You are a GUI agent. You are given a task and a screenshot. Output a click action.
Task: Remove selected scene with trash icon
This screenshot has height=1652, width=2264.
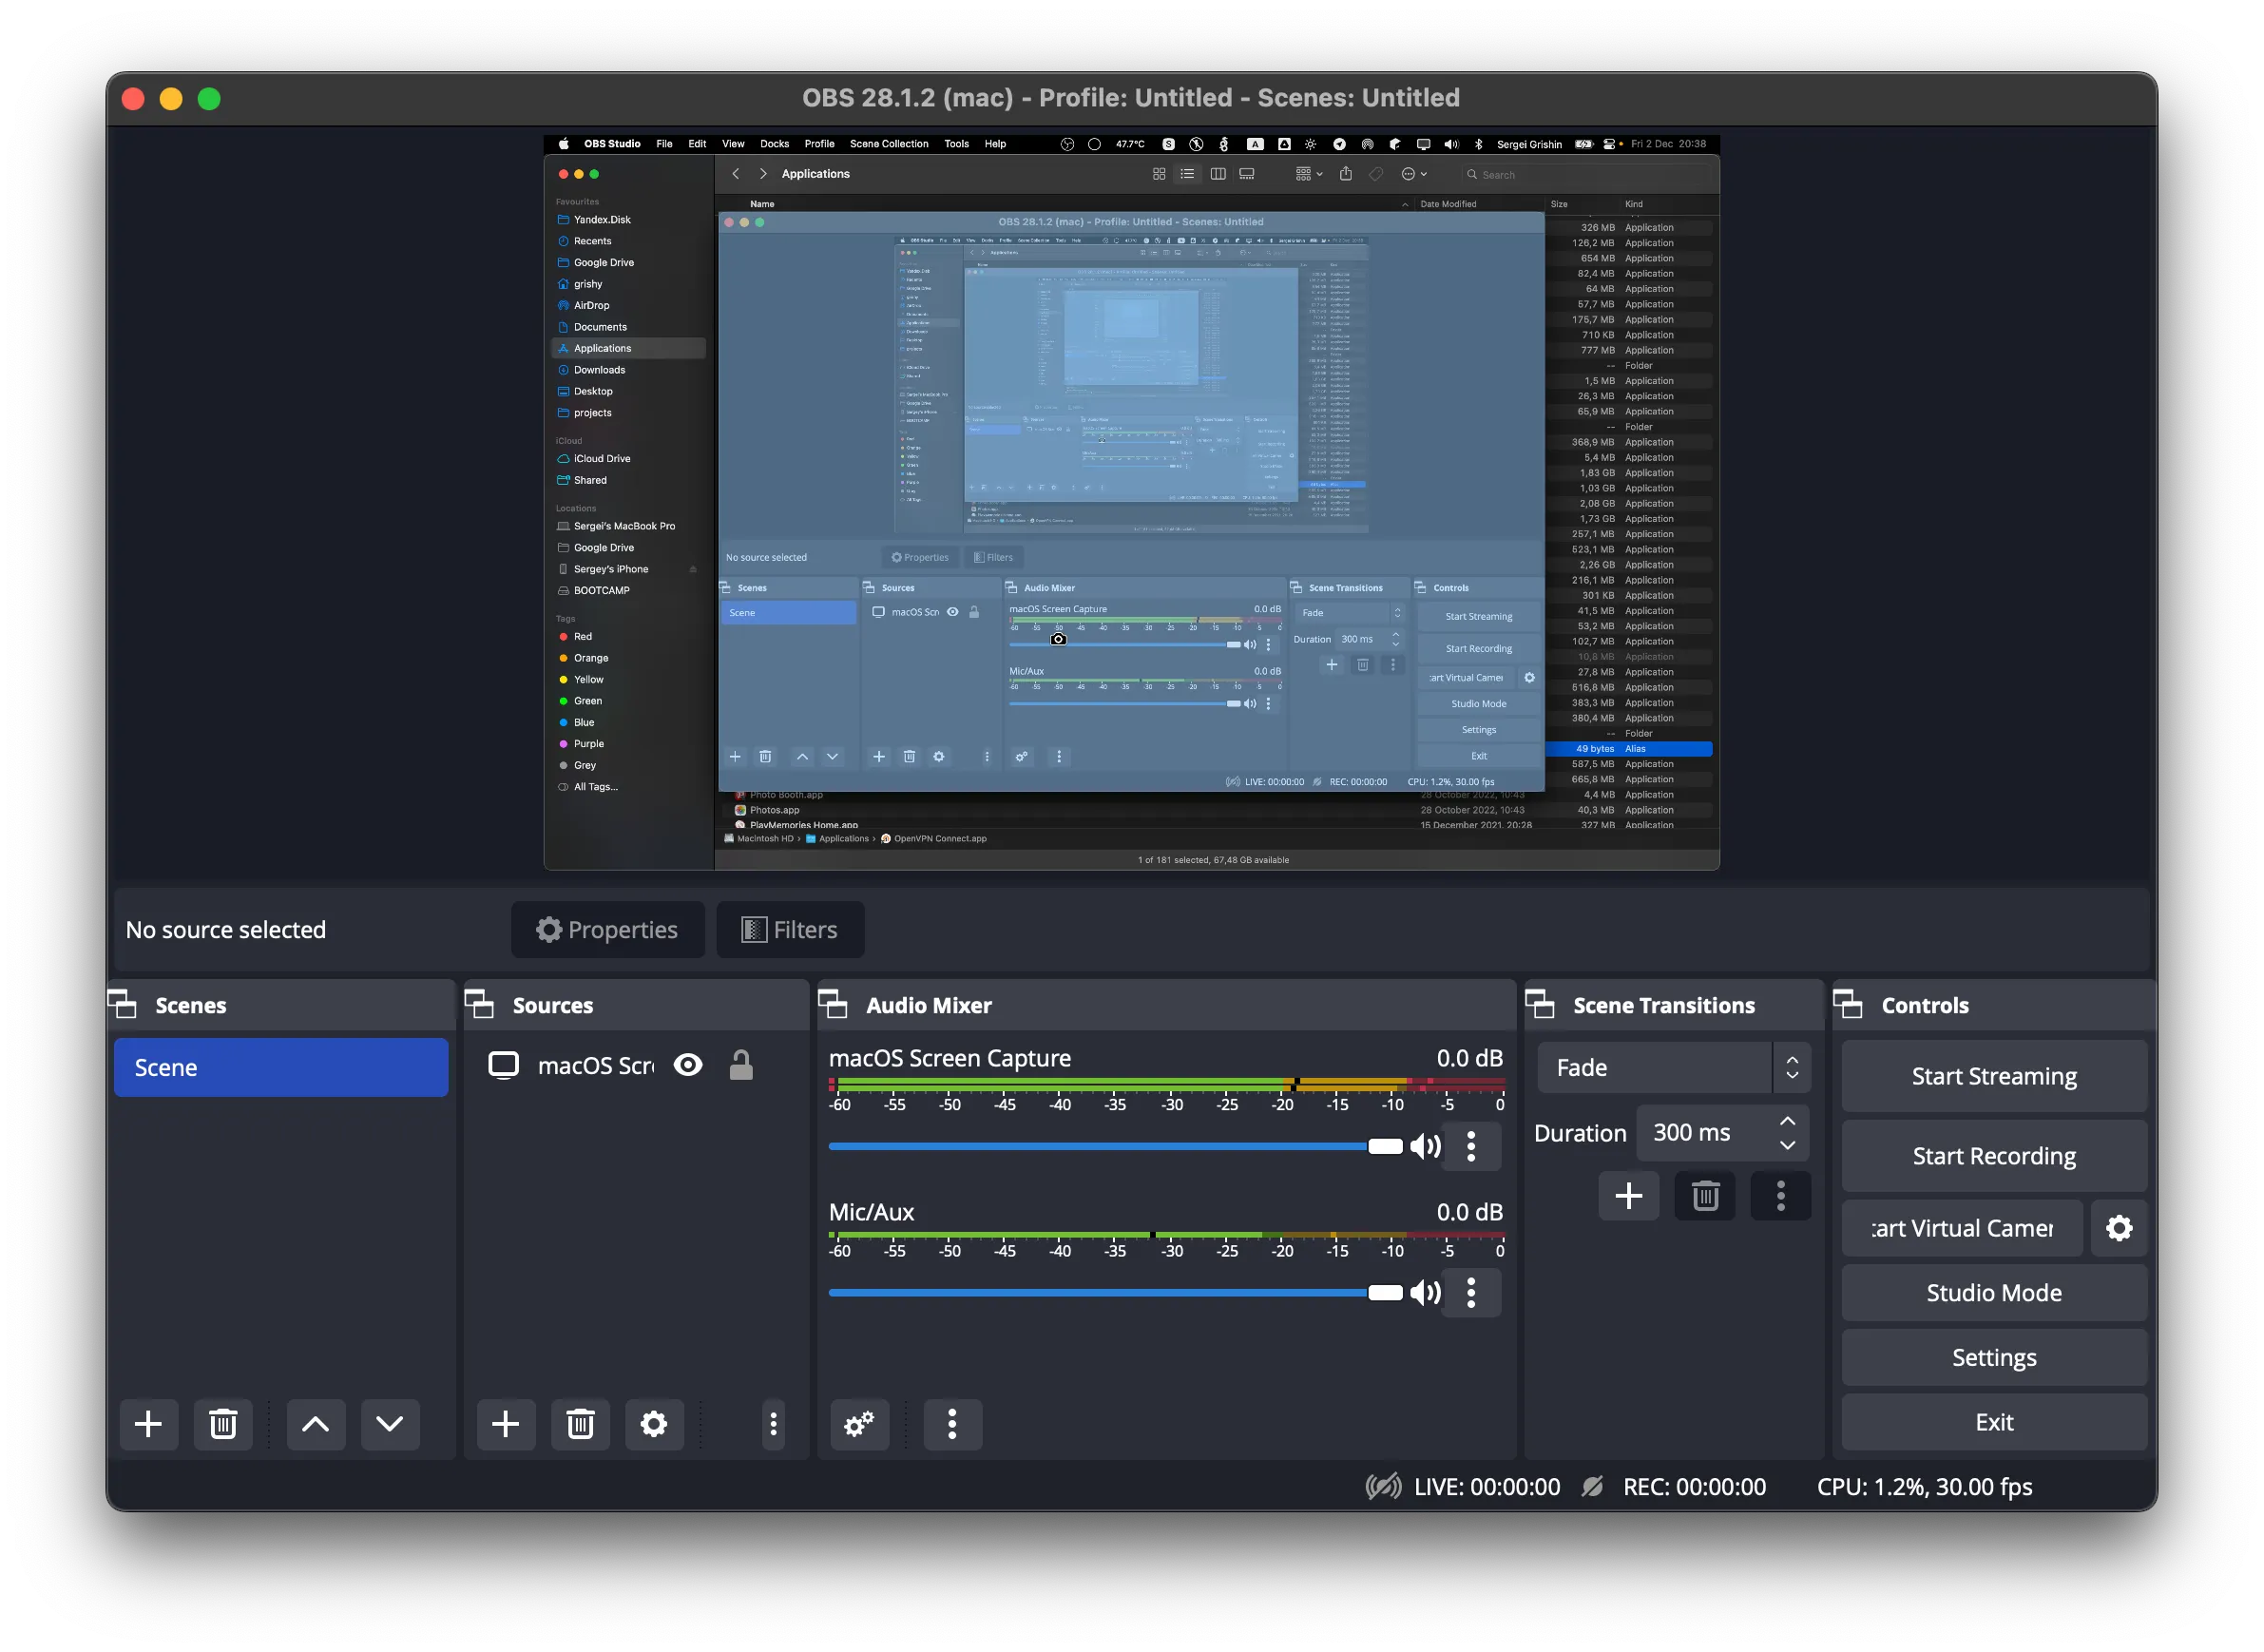point(223,1423)
